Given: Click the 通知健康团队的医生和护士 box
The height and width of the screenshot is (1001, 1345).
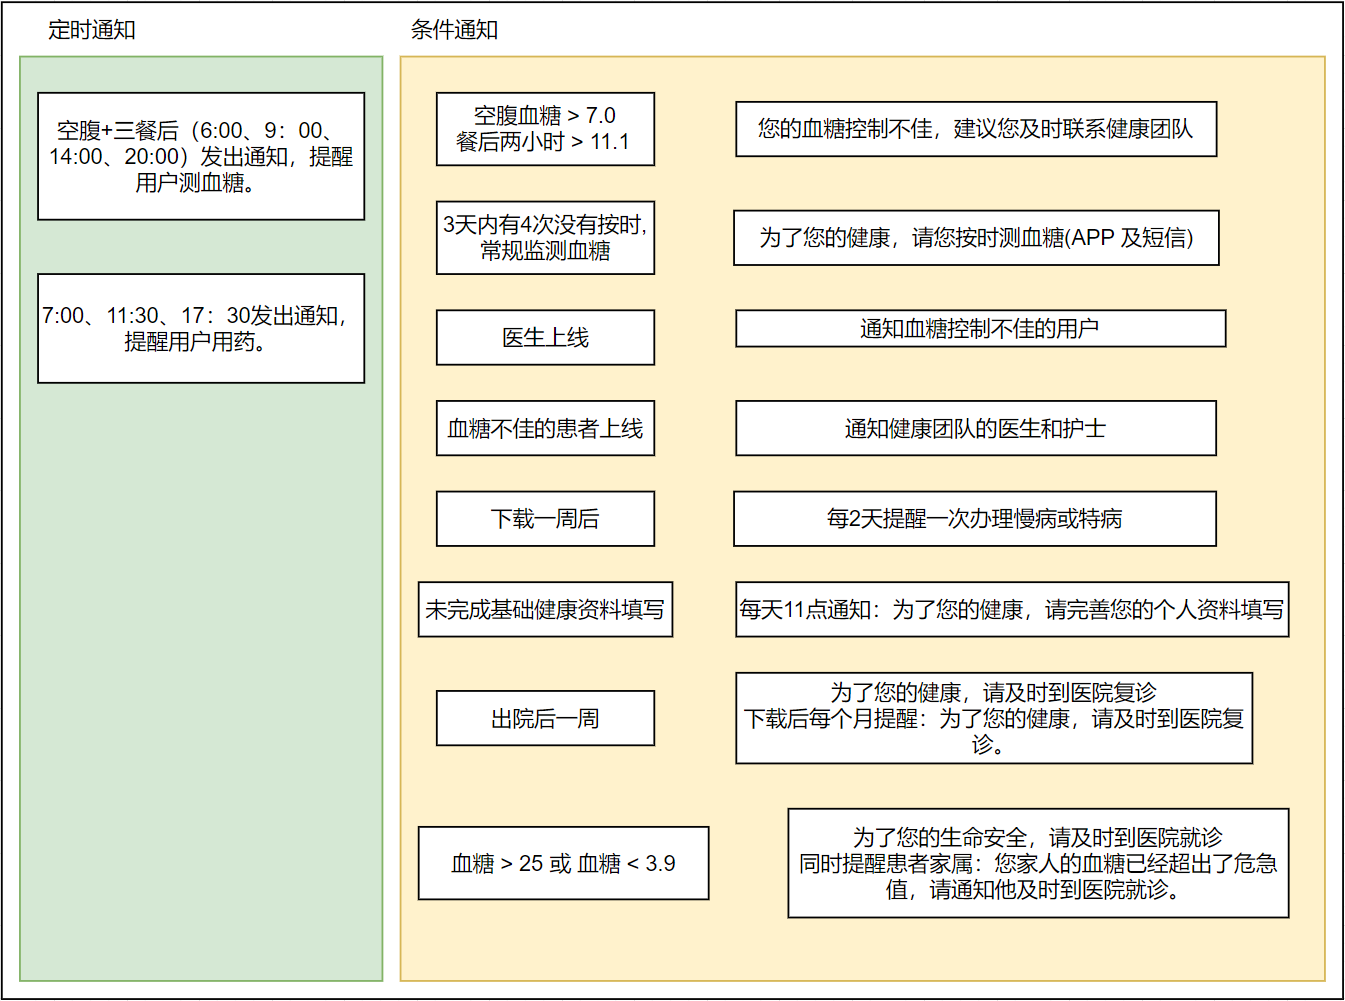Looking at the screenshot, I should click(976, 429).
